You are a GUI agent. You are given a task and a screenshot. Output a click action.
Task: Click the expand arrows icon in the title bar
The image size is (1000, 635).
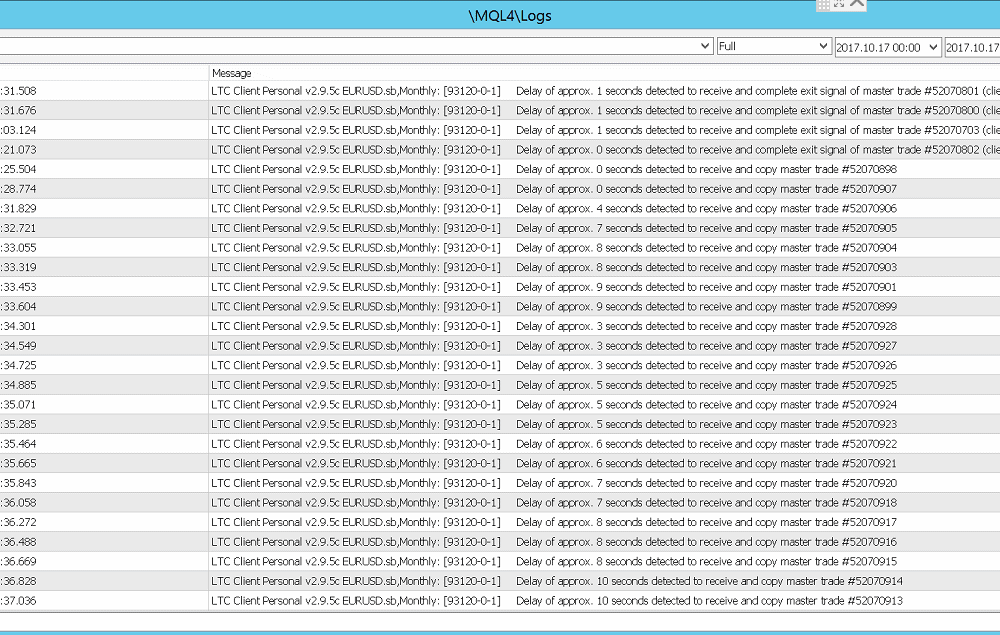[839, 4]
